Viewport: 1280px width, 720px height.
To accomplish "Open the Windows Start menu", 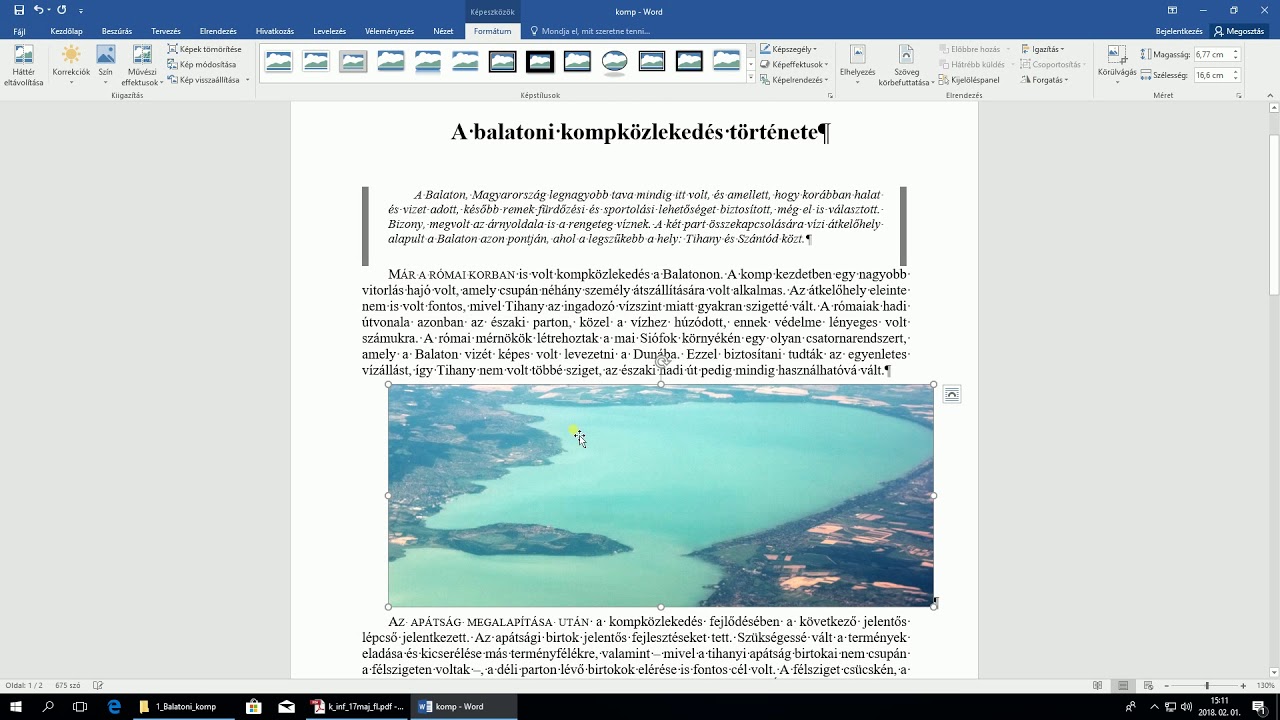I will 16,706.
